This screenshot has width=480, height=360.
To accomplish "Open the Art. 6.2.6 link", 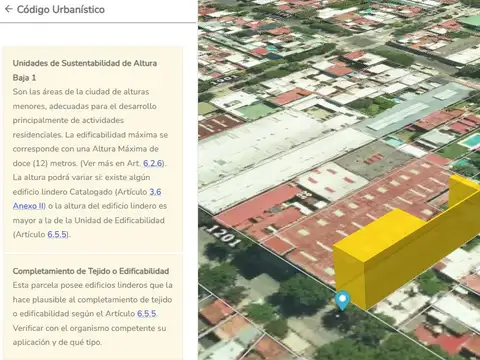I will pos(153,163).
